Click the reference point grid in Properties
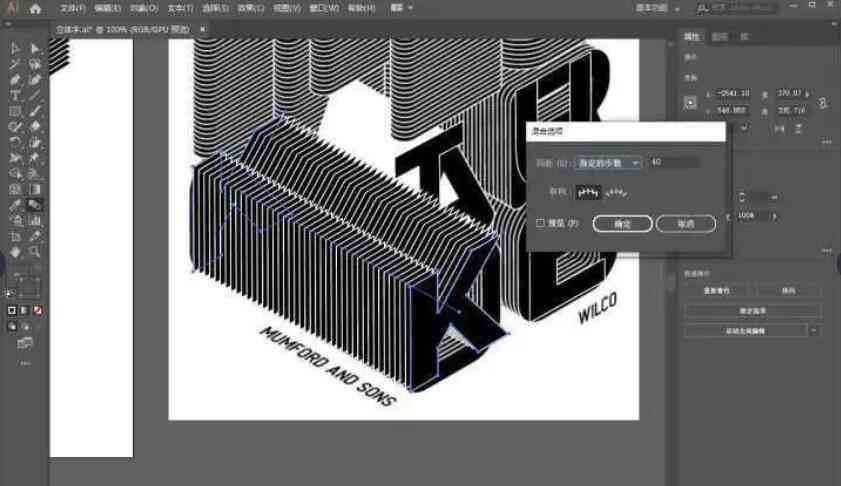 coord(690,102)
